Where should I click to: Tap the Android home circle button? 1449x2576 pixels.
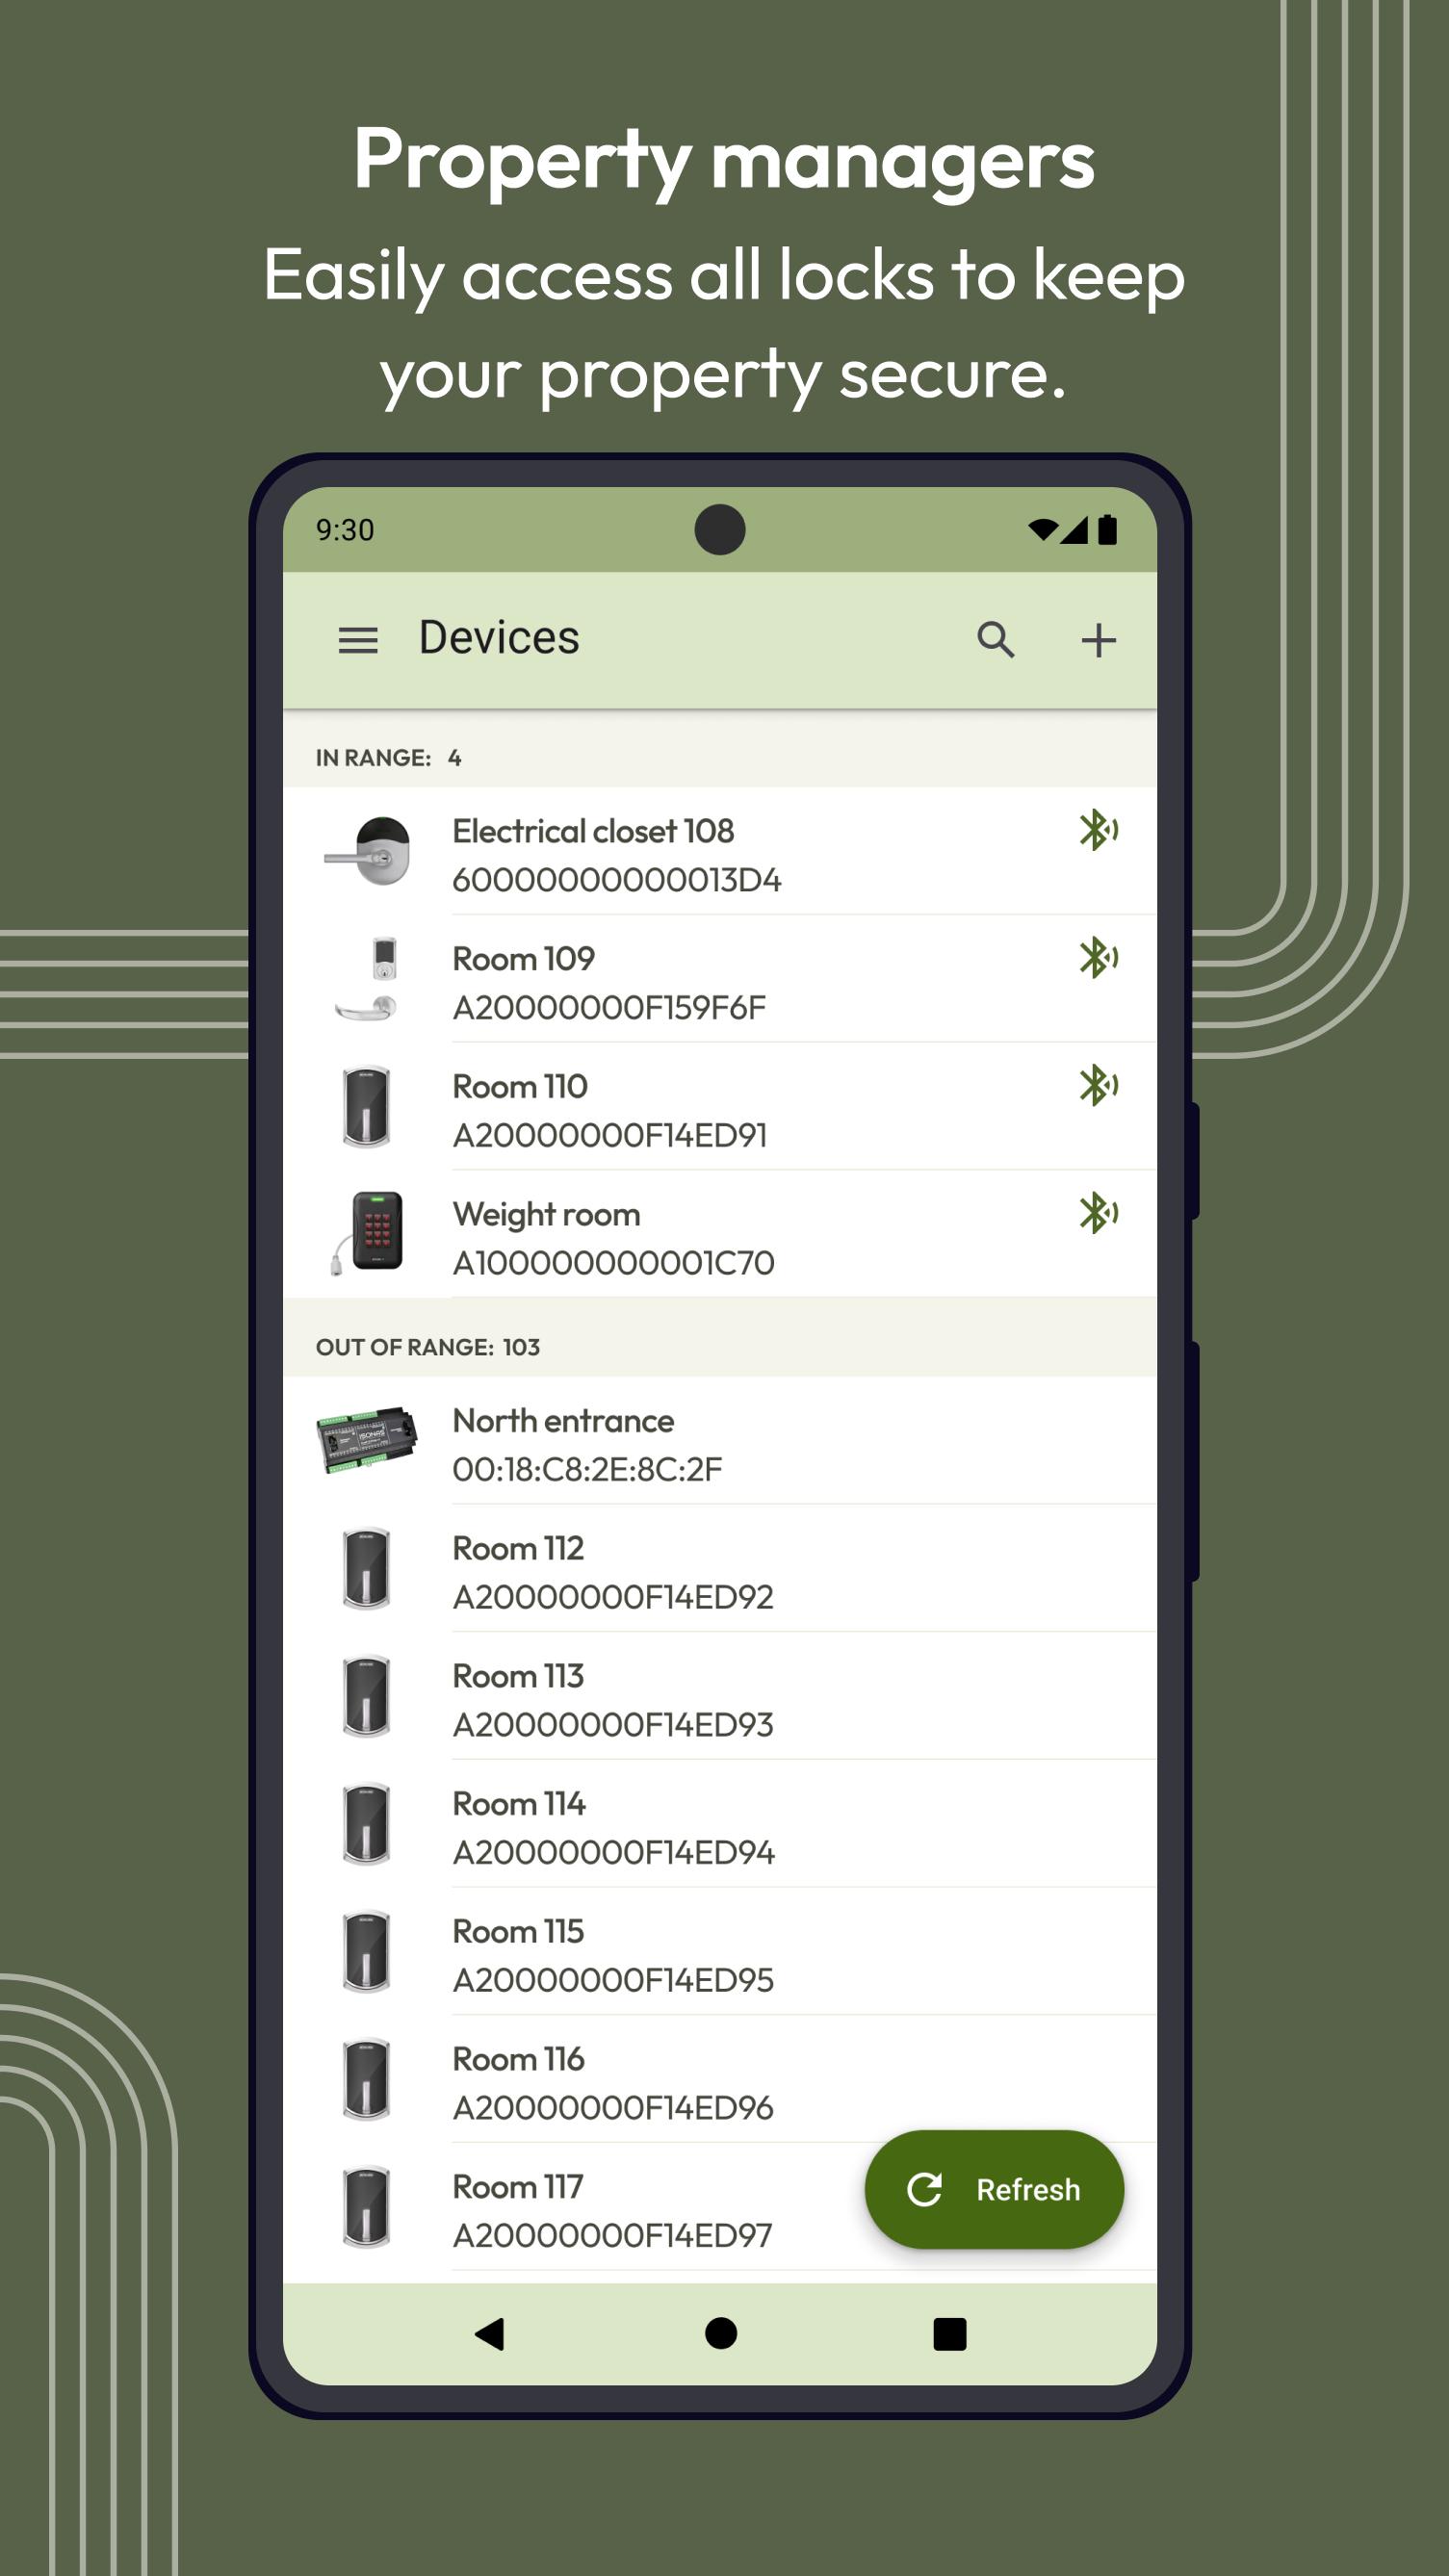pyautogui.click(x=721, y=2333)
